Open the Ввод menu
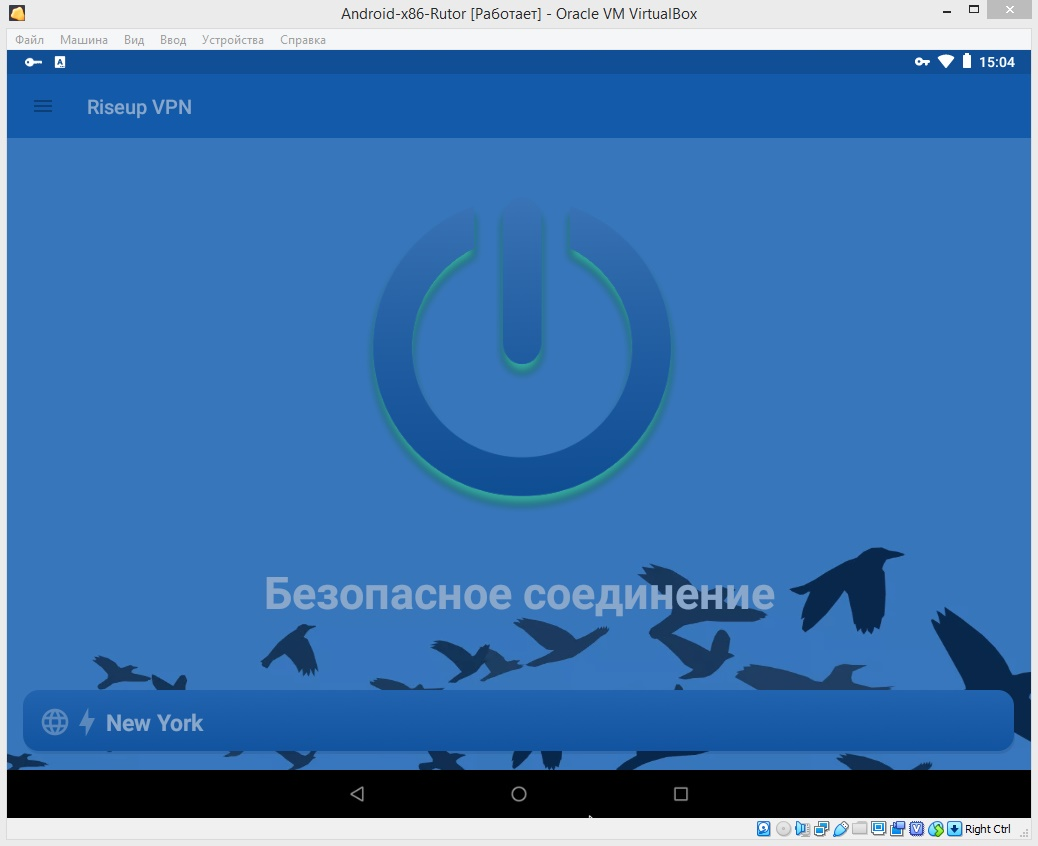The image size is (1038, 846). point(173,40)
